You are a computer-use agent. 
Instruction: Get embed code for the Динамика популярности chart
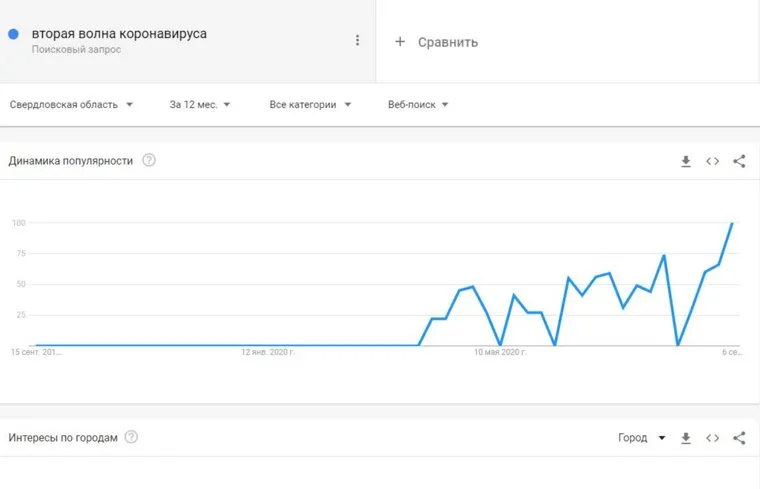click(x=713, y=161)
